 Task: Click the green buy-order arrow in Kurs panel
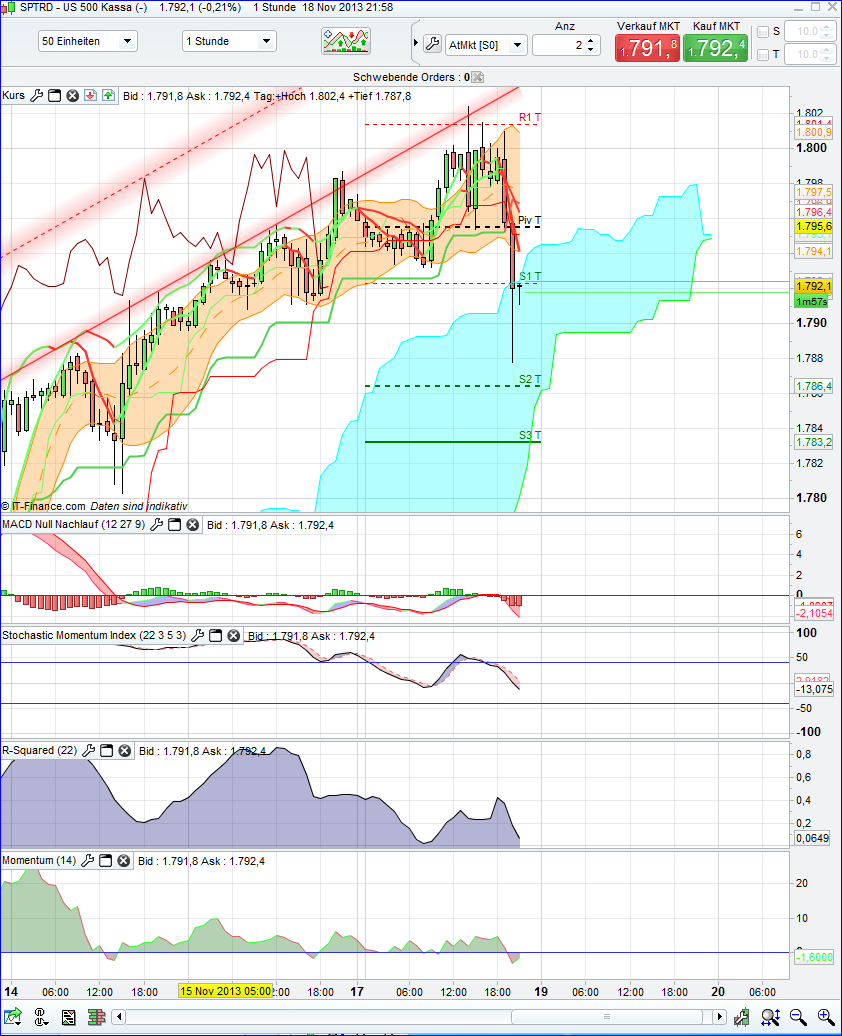(x=109, y=94)
